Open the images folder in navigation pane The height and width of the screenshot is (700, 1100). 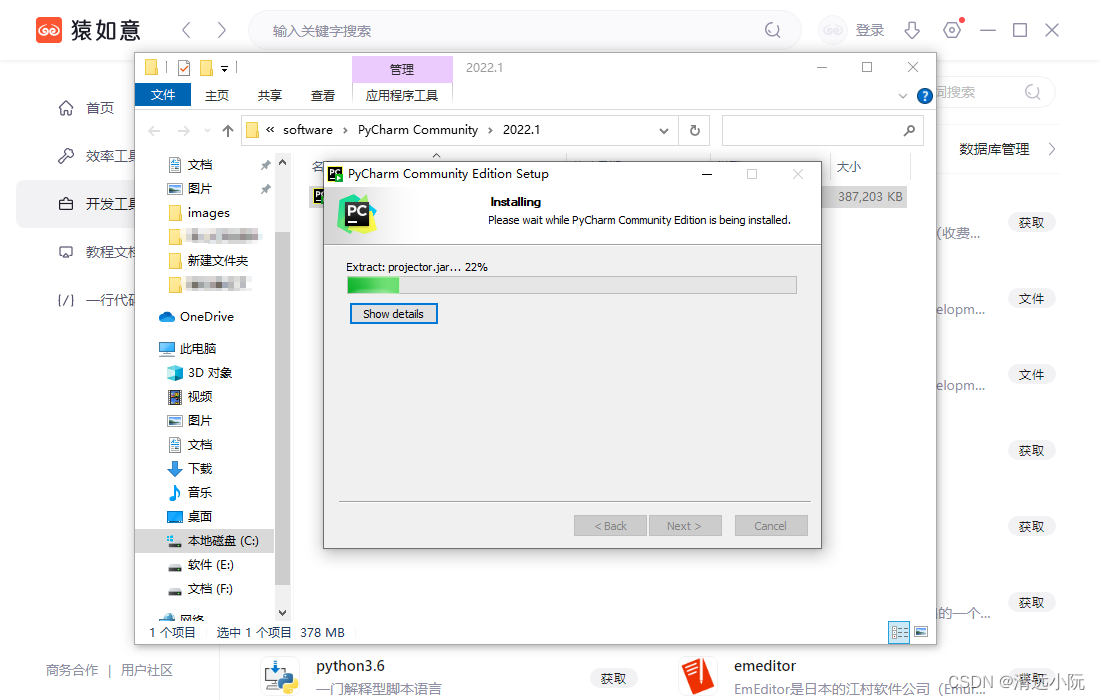208,213
